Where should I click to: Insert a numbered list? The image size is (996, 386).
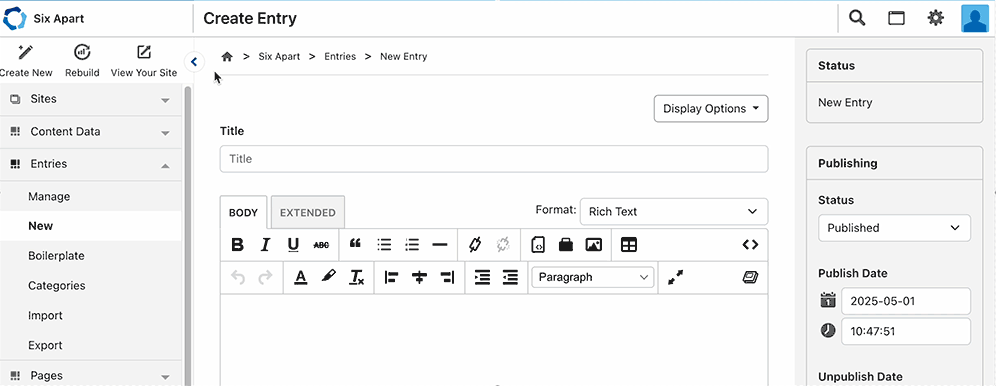pos(412,244)
